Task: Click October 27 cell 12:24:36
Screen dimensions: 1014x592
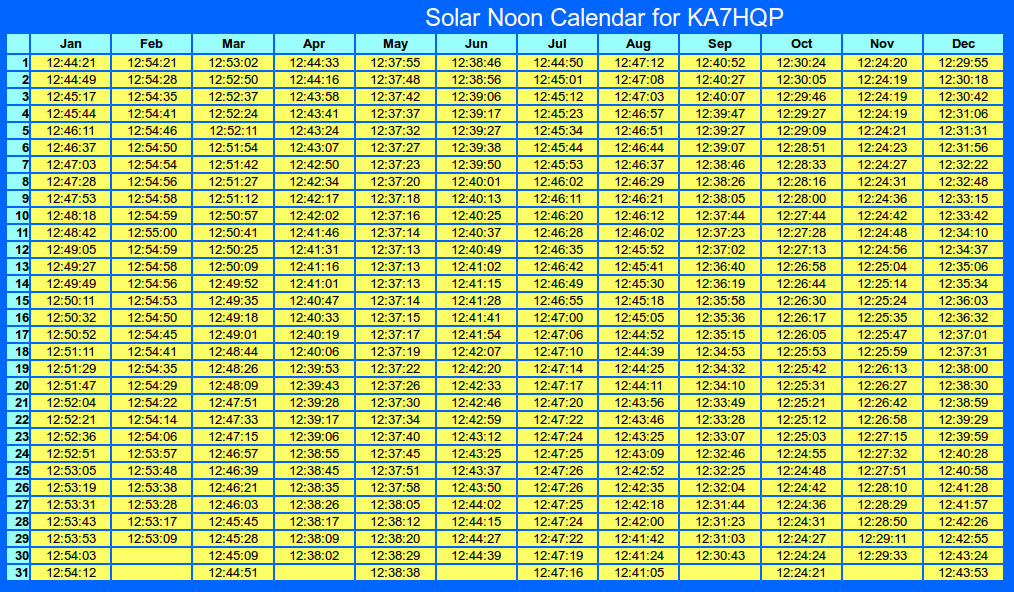Action: (801, 505)
